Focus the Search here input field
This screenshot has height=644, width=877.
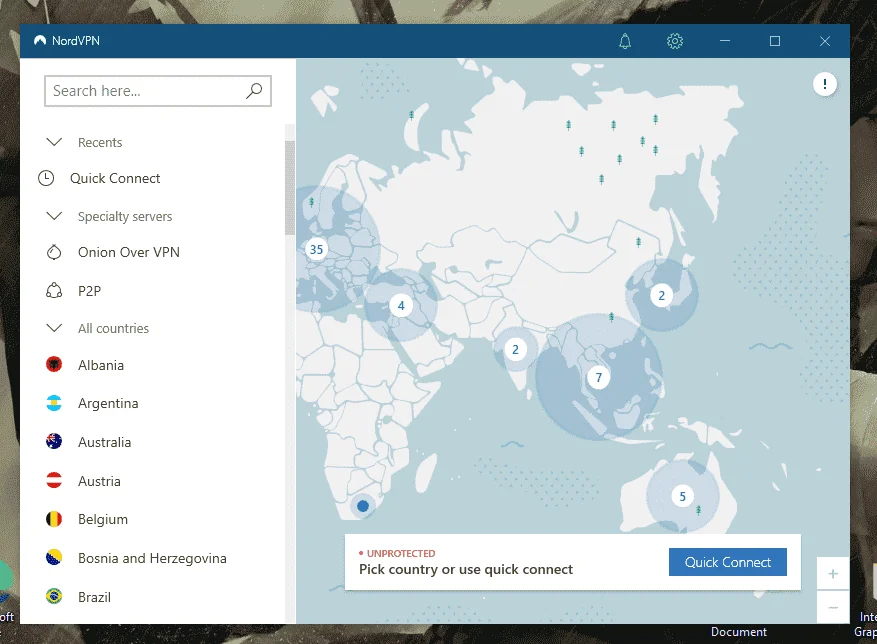pyautogui.click(x=158, y=91)
